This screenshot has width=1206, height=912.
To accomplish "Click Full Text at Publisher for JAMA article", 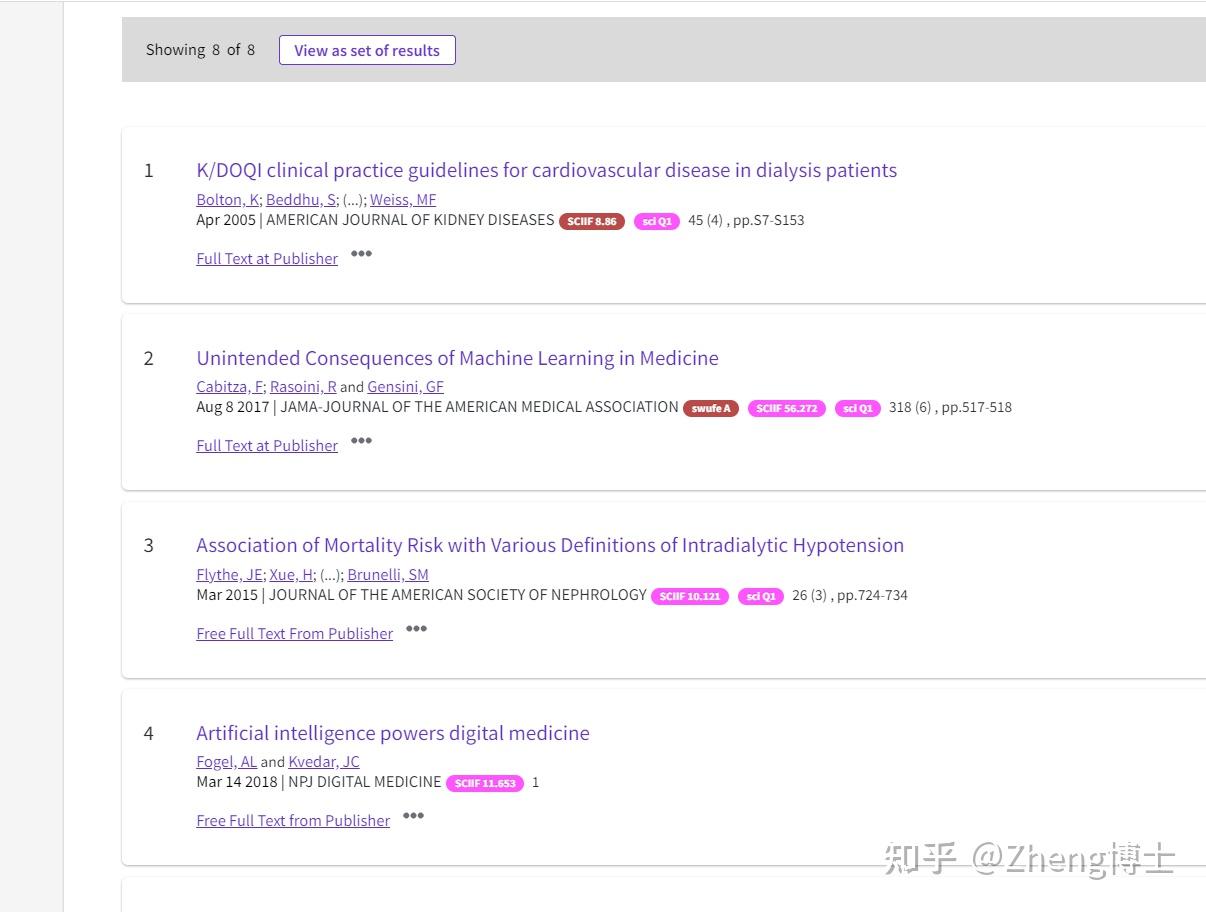I will [x=267, y=445].
